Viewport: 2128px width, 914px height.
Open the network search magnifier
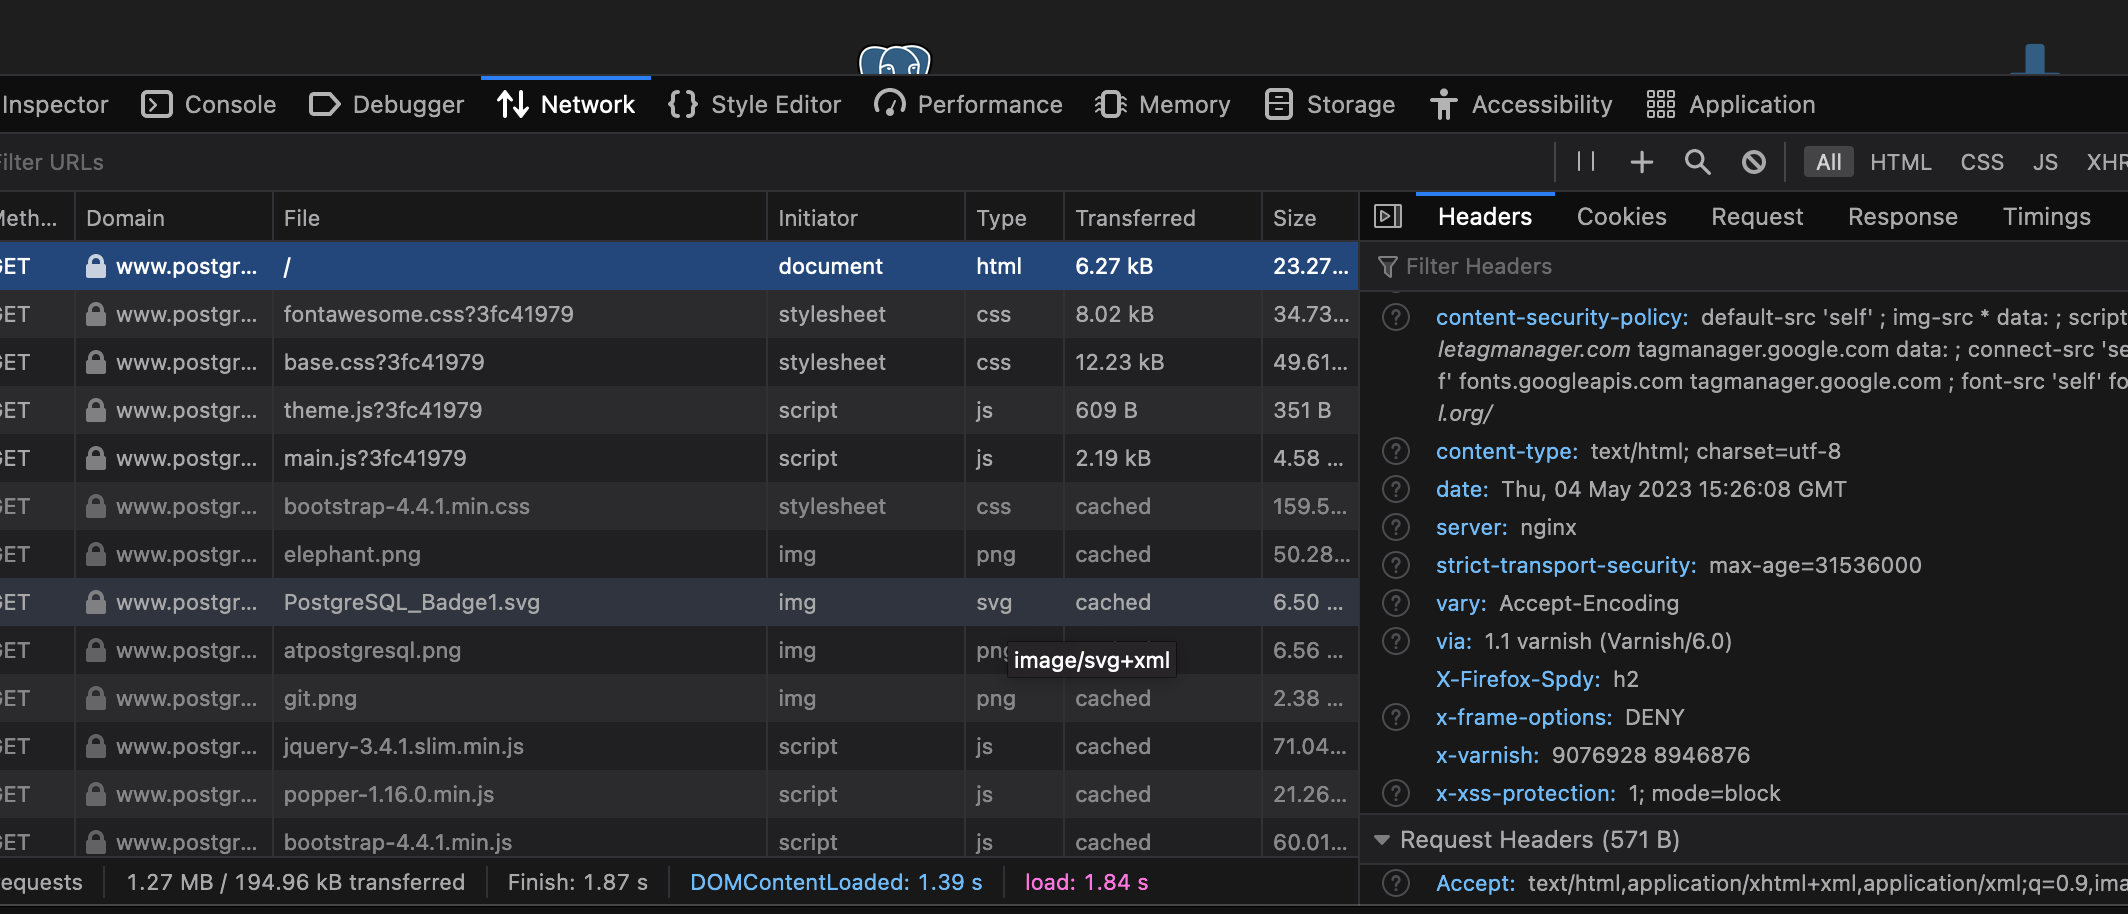[x=1697, y=162]
